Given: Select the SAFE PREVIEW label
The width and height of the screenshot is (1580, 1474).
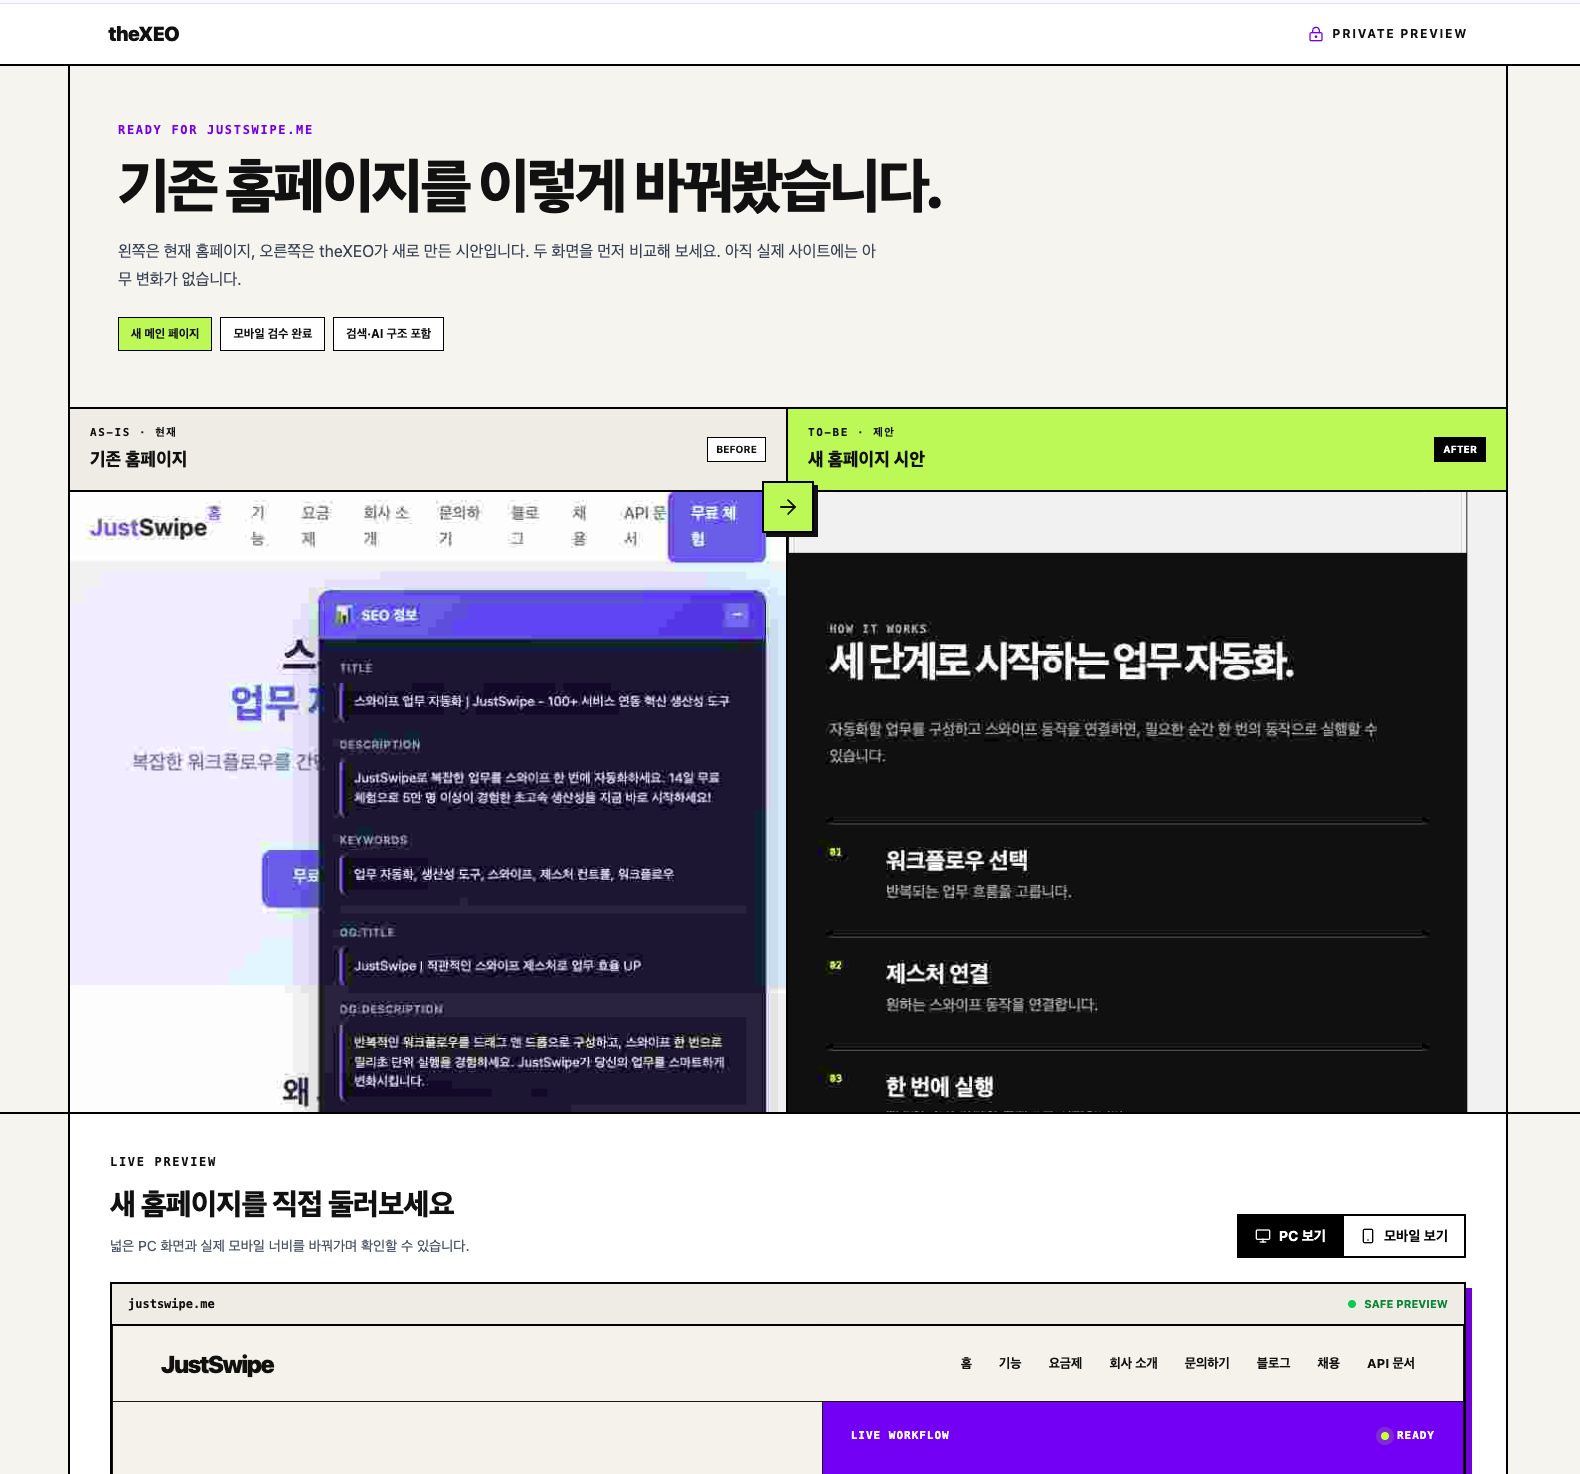Looking at the screenshot, I should [1405, 1304].
